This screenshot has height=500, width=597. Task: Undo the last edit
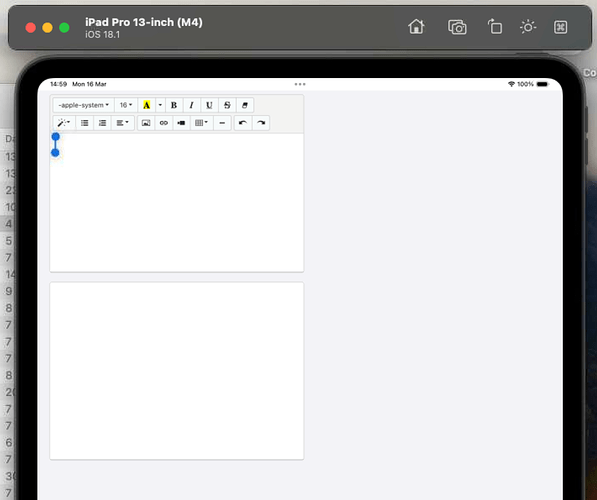click(x=243, y=123)
